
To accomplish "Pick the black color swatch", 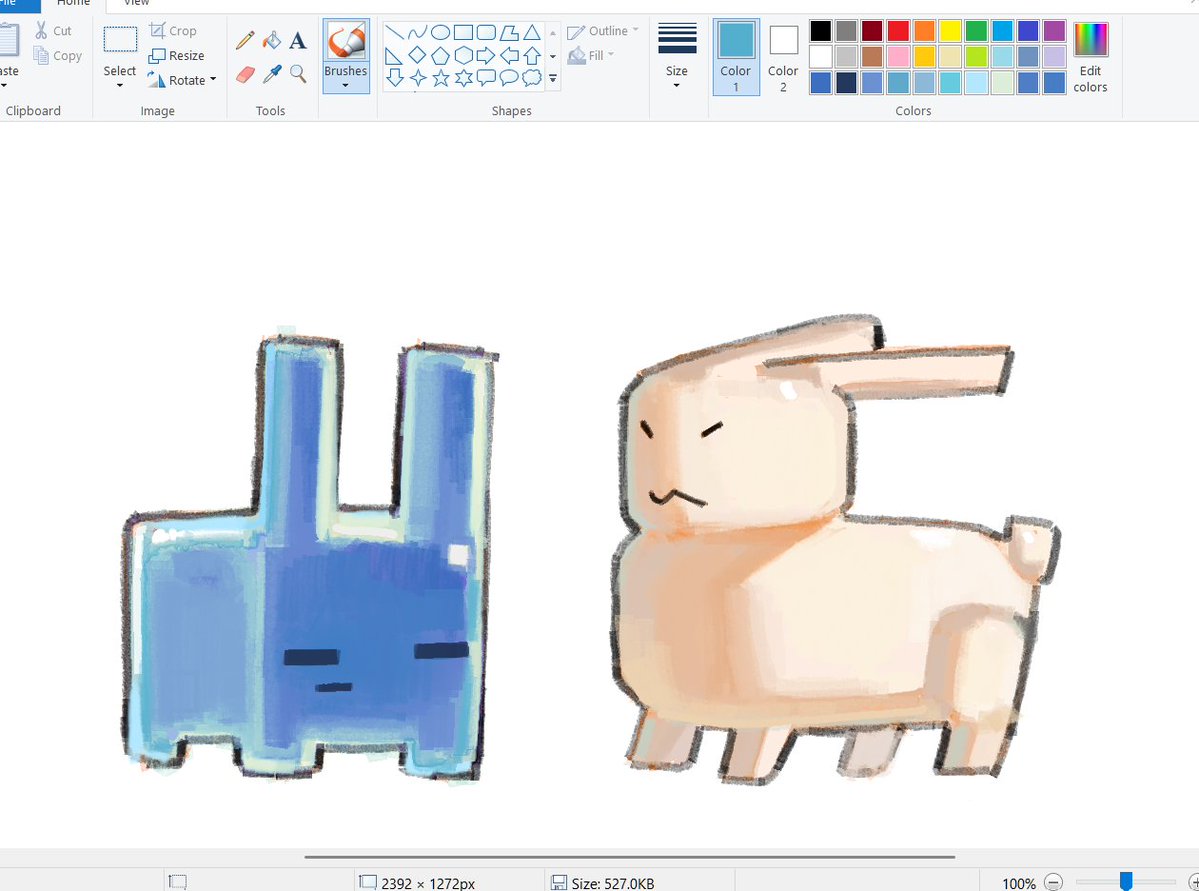I will (820, 31).
